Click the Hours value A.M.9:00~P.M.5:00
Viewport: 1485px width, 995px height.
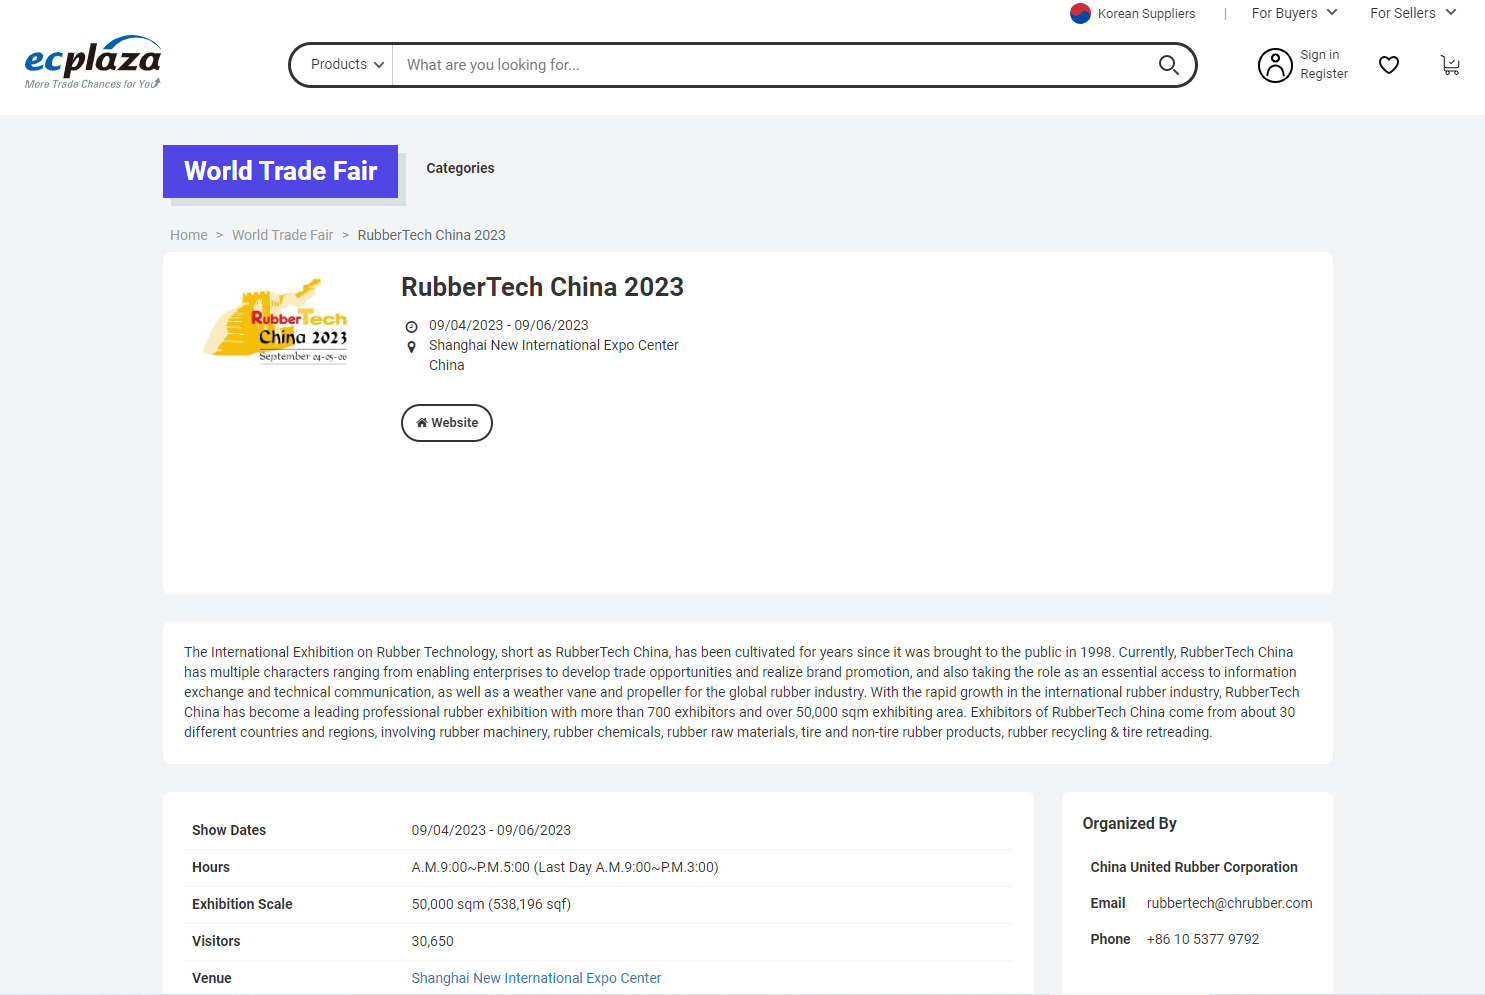pos(565,867)
